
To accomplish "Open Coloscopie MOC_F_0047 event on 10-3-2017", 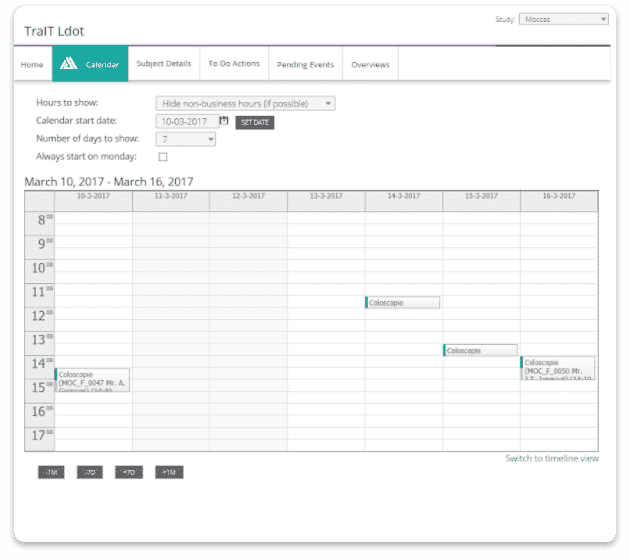I will [x=92, y=380].
